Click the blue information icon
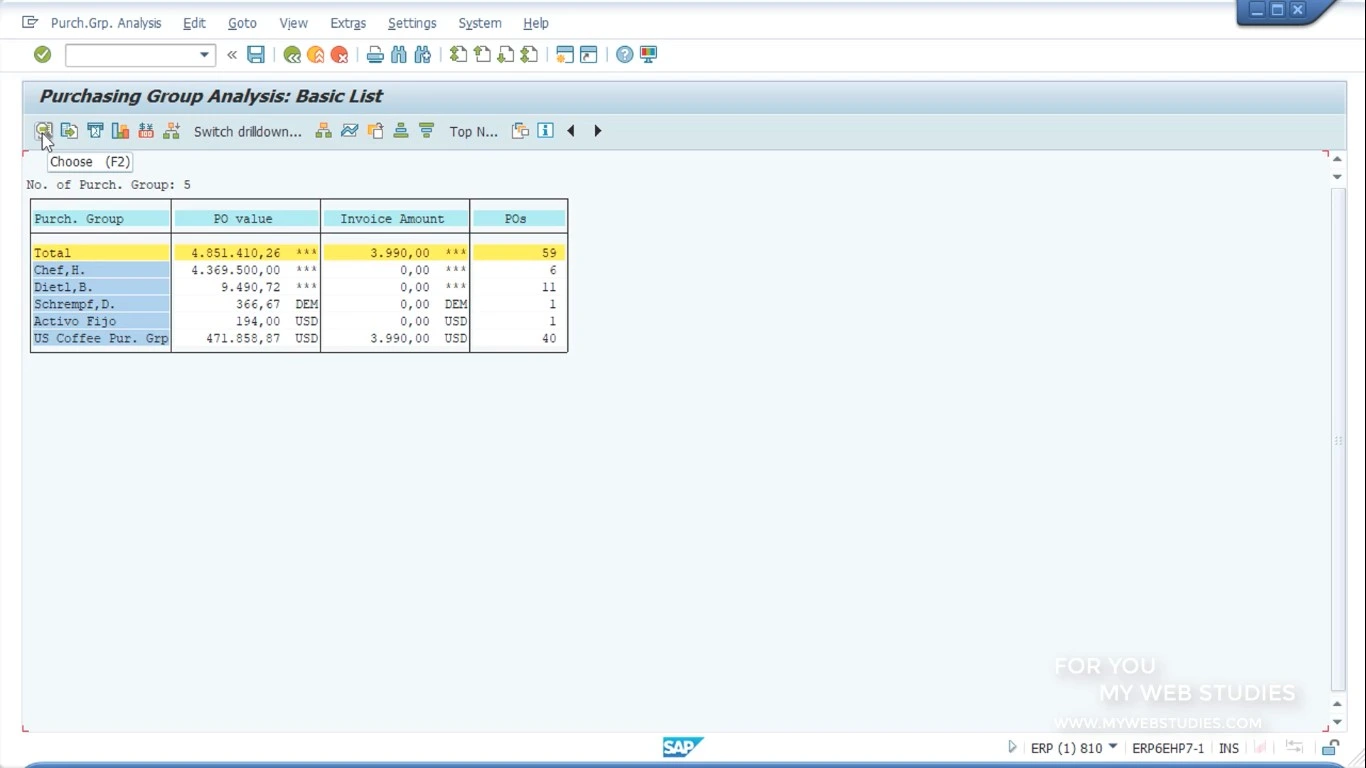 tap(545, 131)
